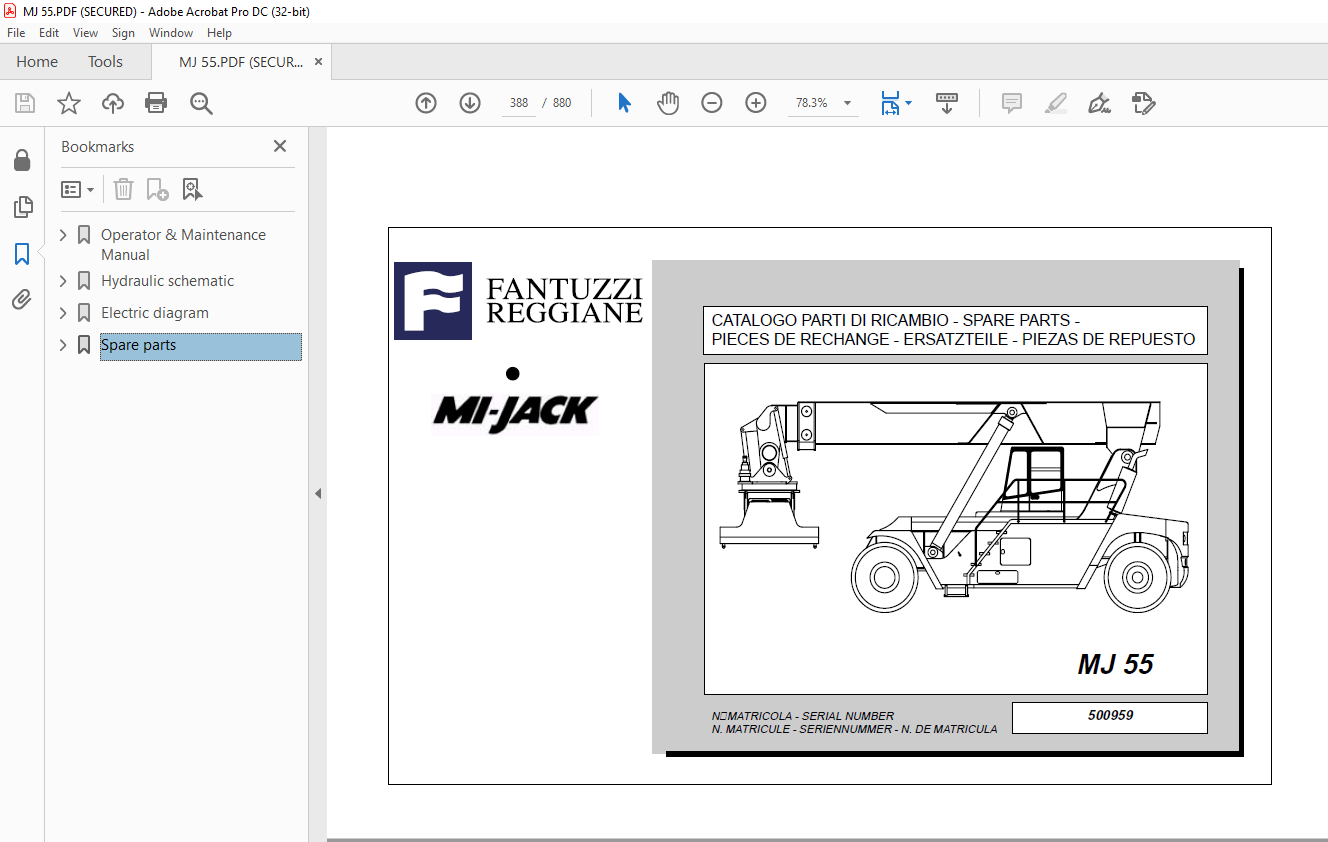The width and height of the screenshot is (1328, 842).
Task: Open the Window menu
Action: 171,33
